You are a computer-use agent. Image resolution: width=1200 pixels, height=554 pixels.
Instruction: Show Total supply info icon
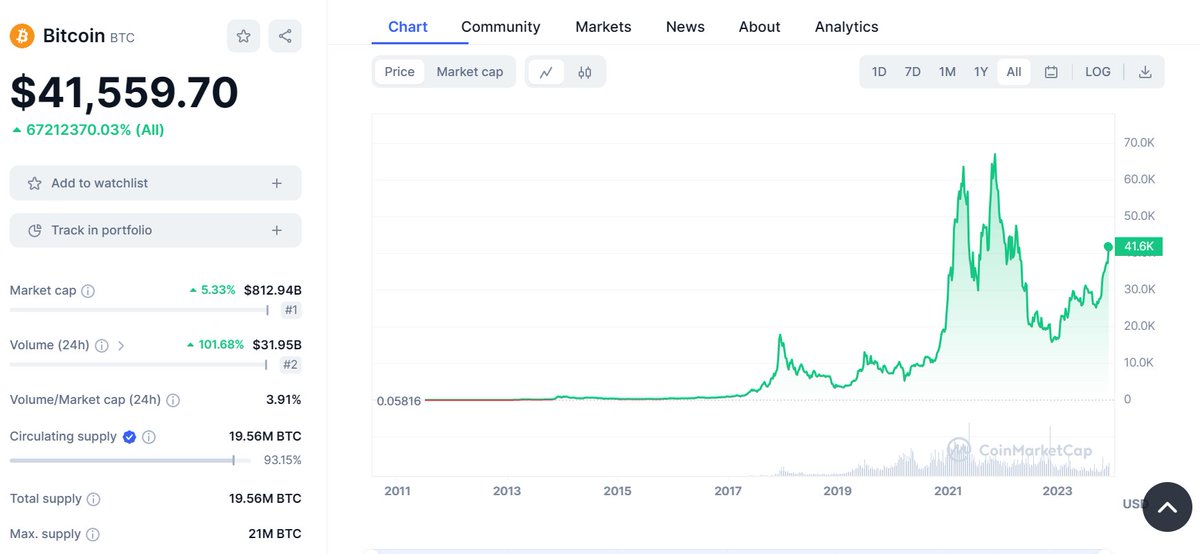(x=93, y=499)
